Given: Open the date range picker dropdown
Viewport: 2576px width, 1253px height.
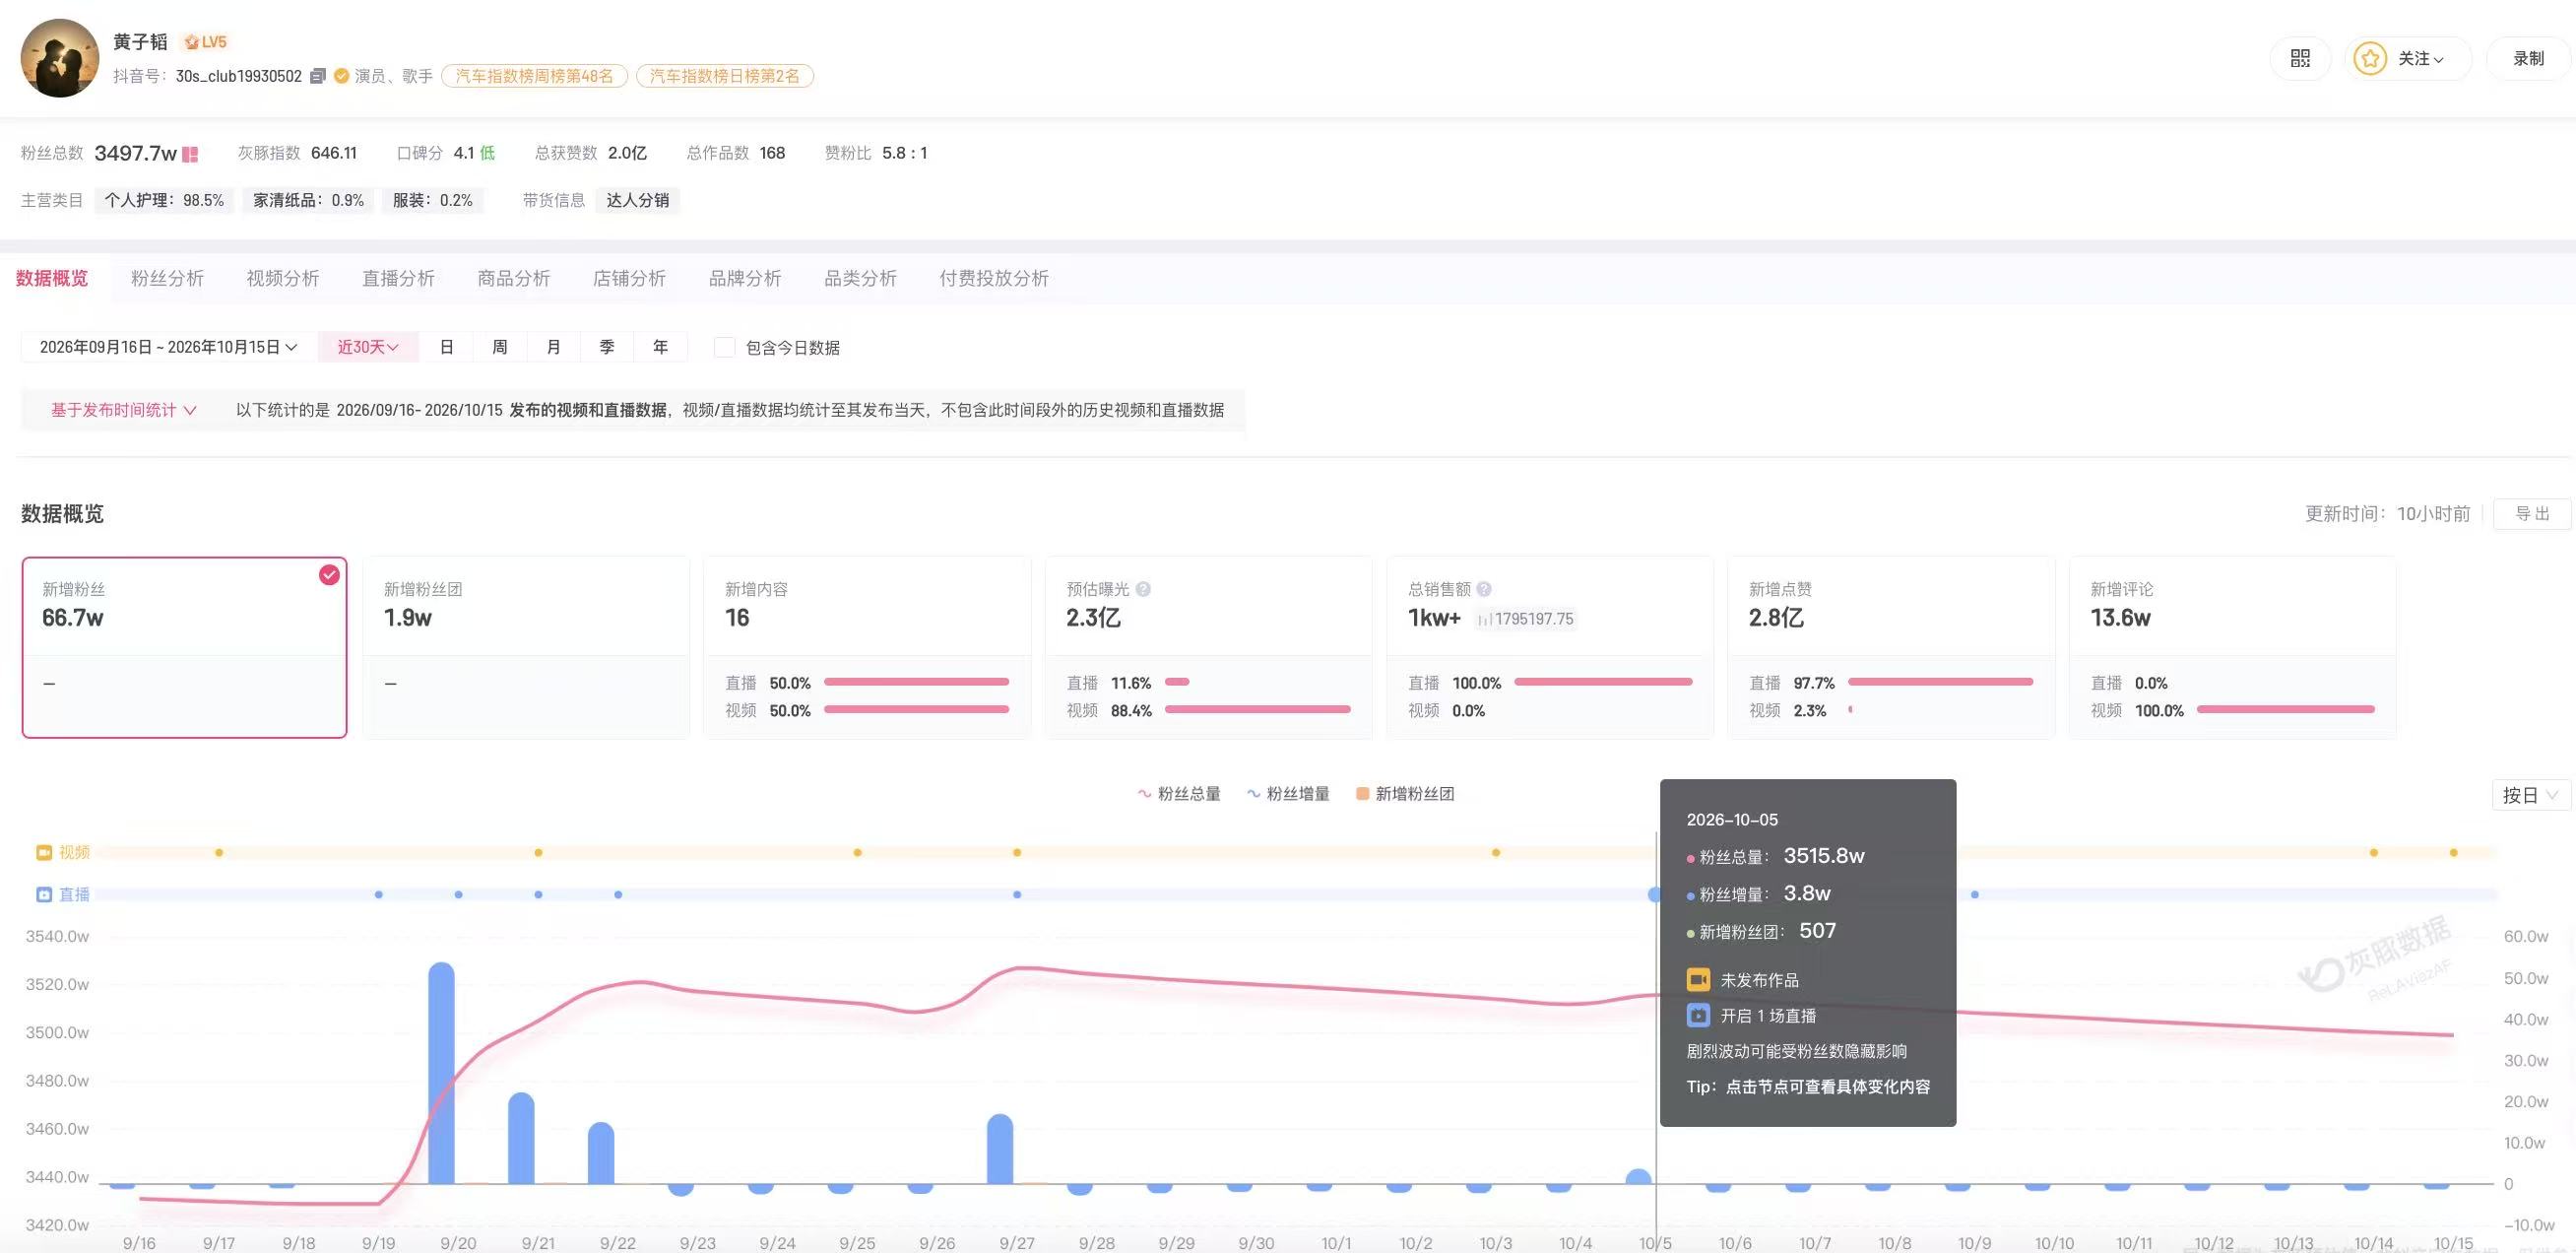Looking at the screenshot, I should tap(168, 347).
